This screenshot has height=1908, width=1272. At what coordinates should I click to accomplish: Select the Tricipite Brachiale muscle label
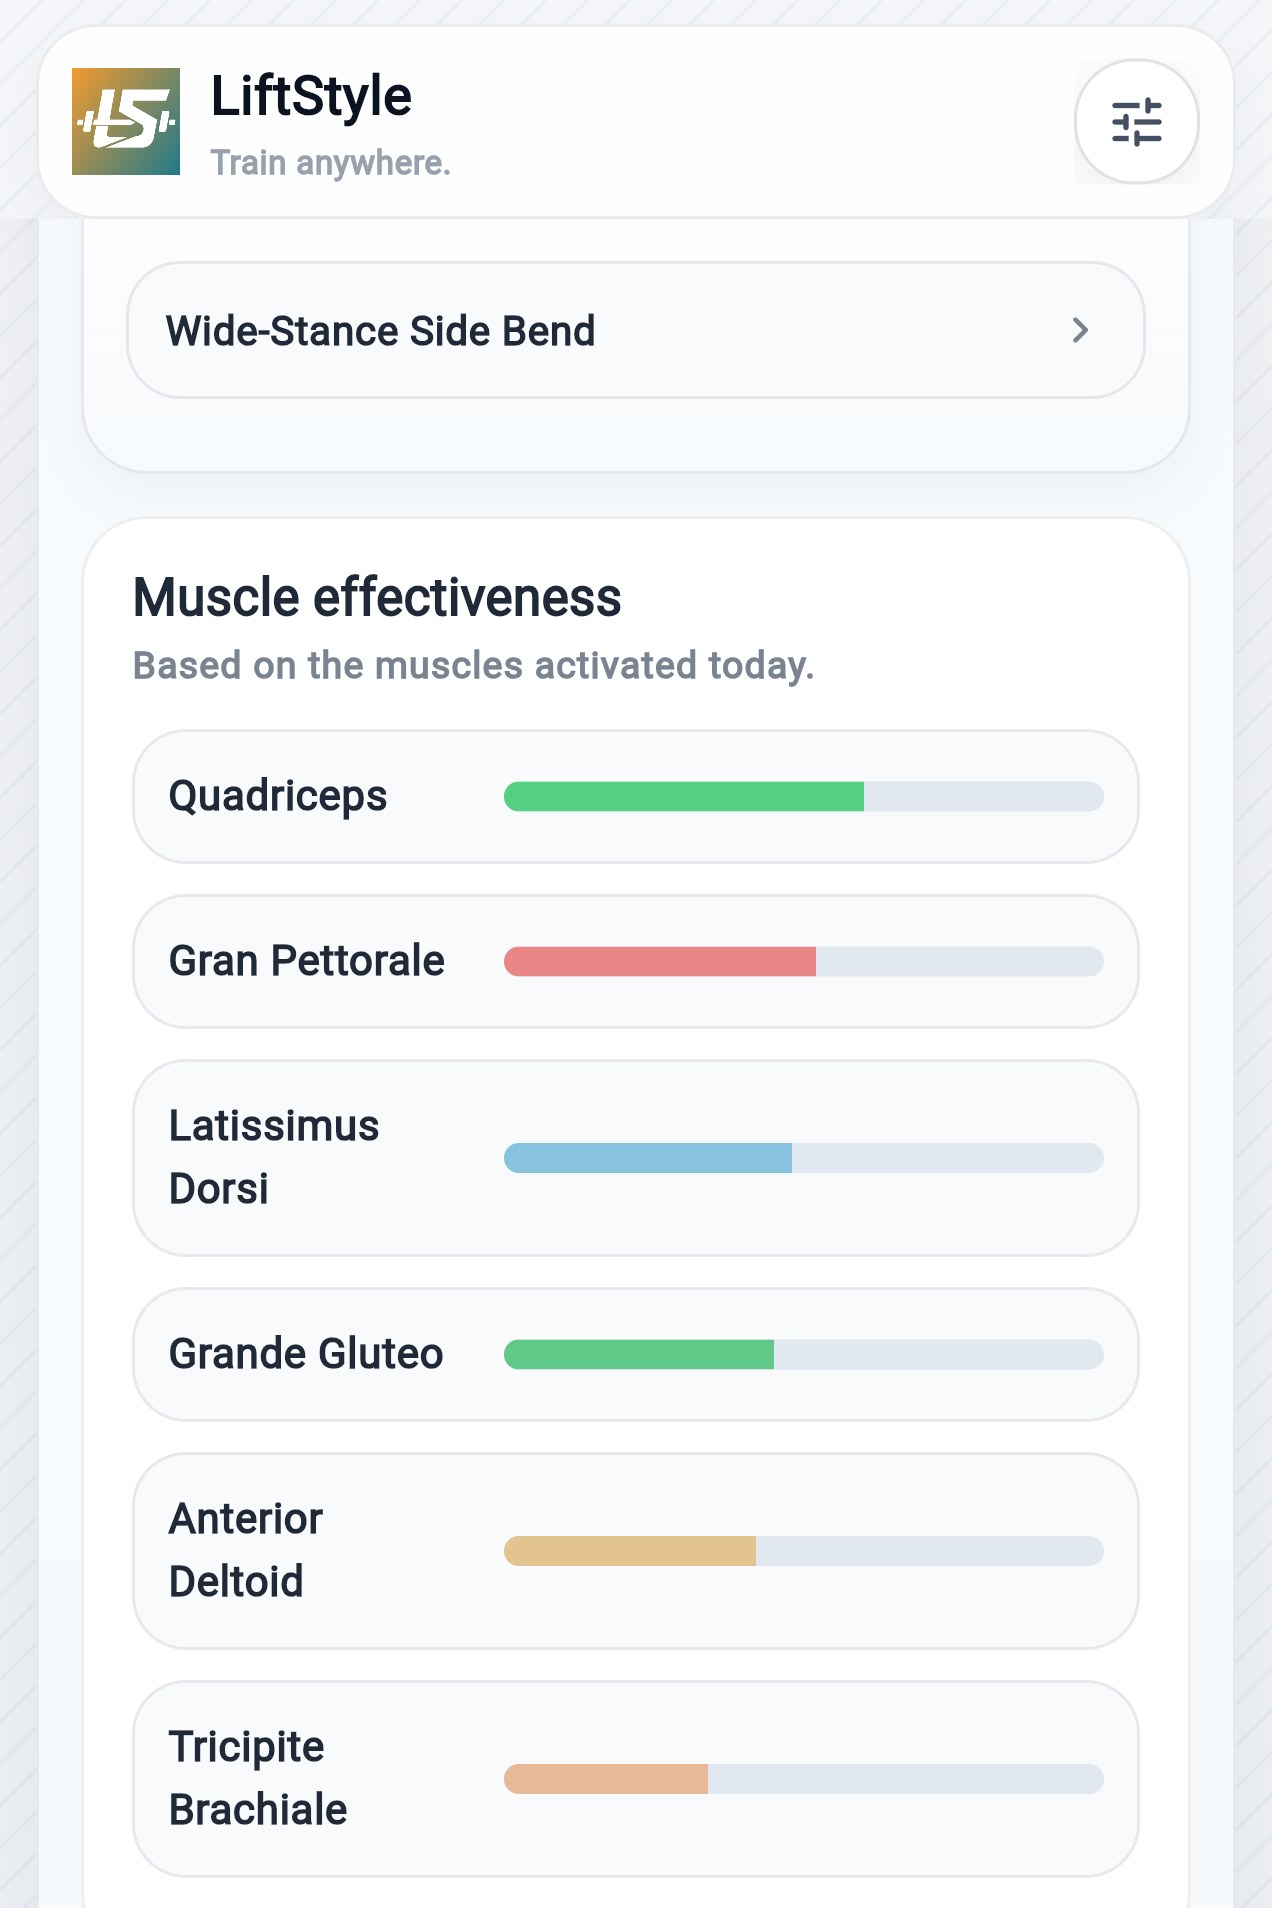(x=258, y=1778)
